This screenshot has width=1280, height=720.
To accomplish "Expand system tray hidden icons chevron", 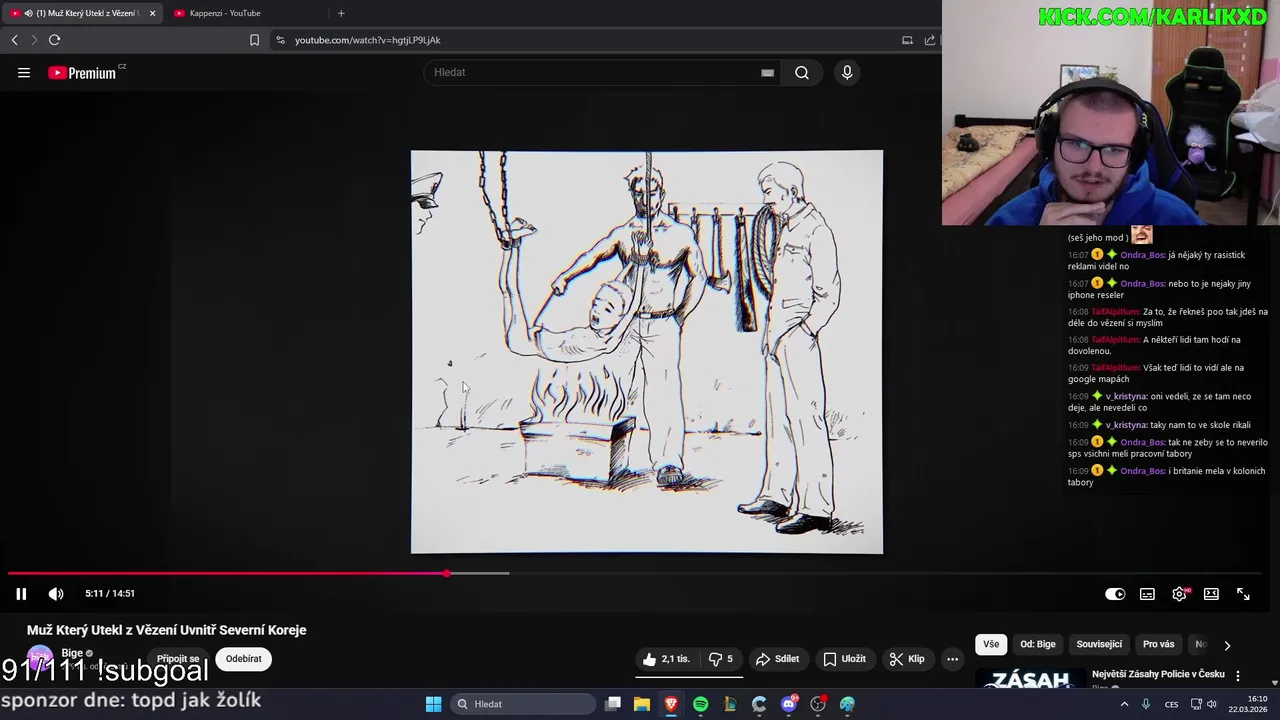I will [x=1124, y=704].
